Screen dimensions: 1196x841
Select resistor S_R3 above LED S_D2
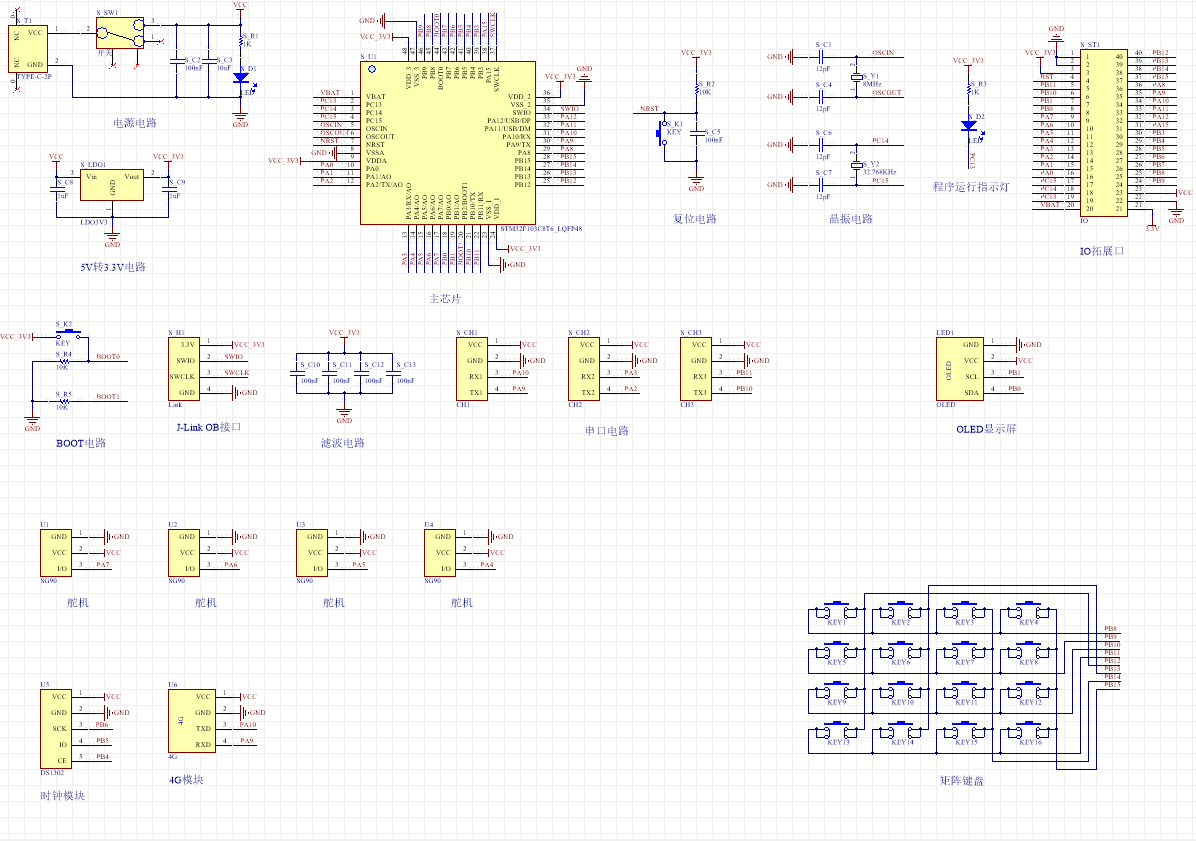[x=969, y=88]
